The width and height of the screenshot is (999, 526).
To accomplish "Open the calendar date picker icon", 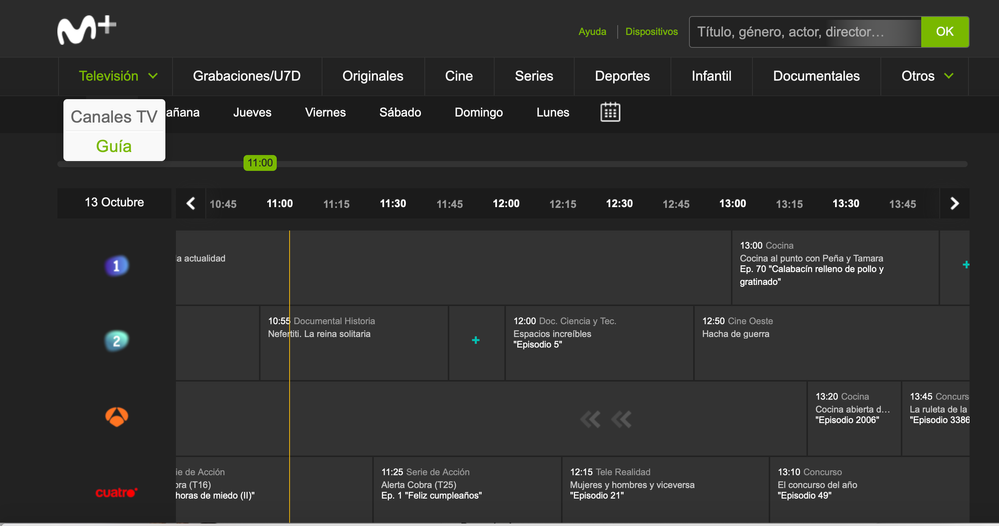I will pyautogui.click(x=610, y=112).
